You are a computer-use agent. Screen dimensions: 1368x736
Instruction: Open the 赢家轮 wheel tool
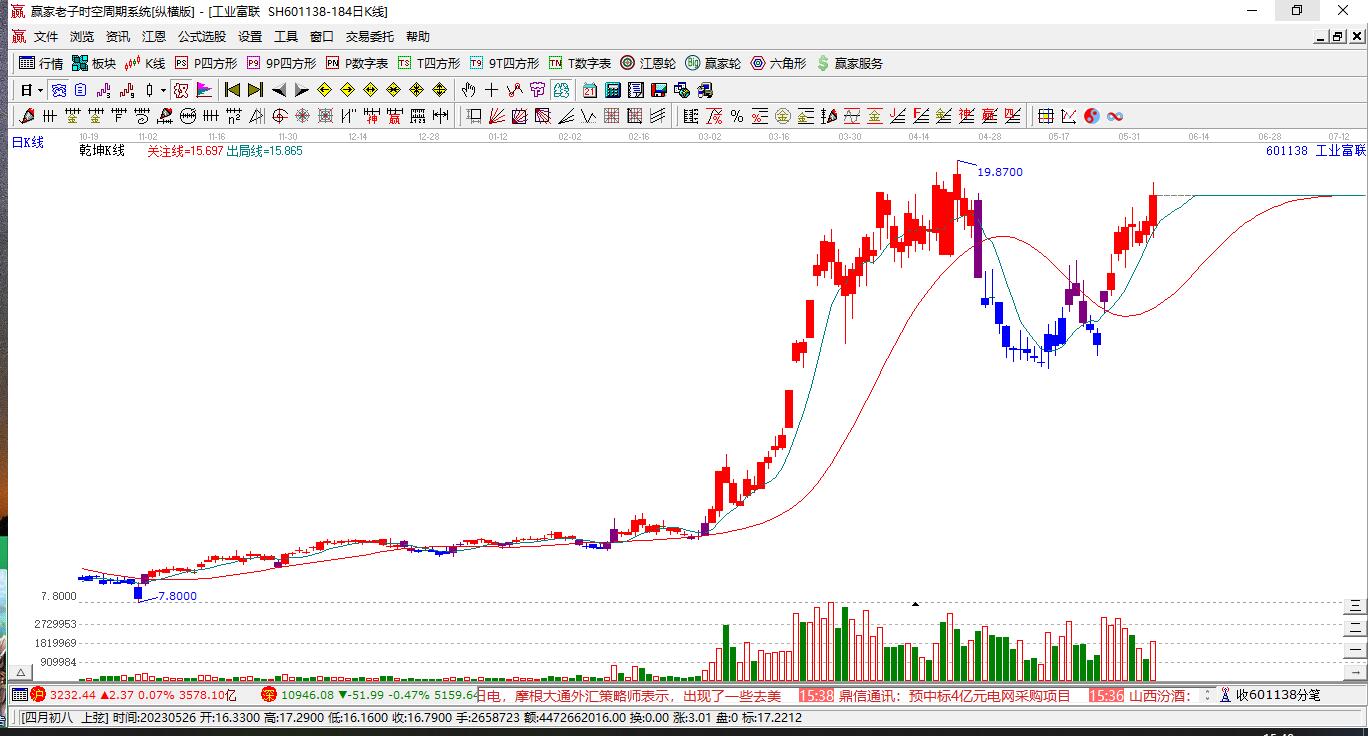pos(713,63)
